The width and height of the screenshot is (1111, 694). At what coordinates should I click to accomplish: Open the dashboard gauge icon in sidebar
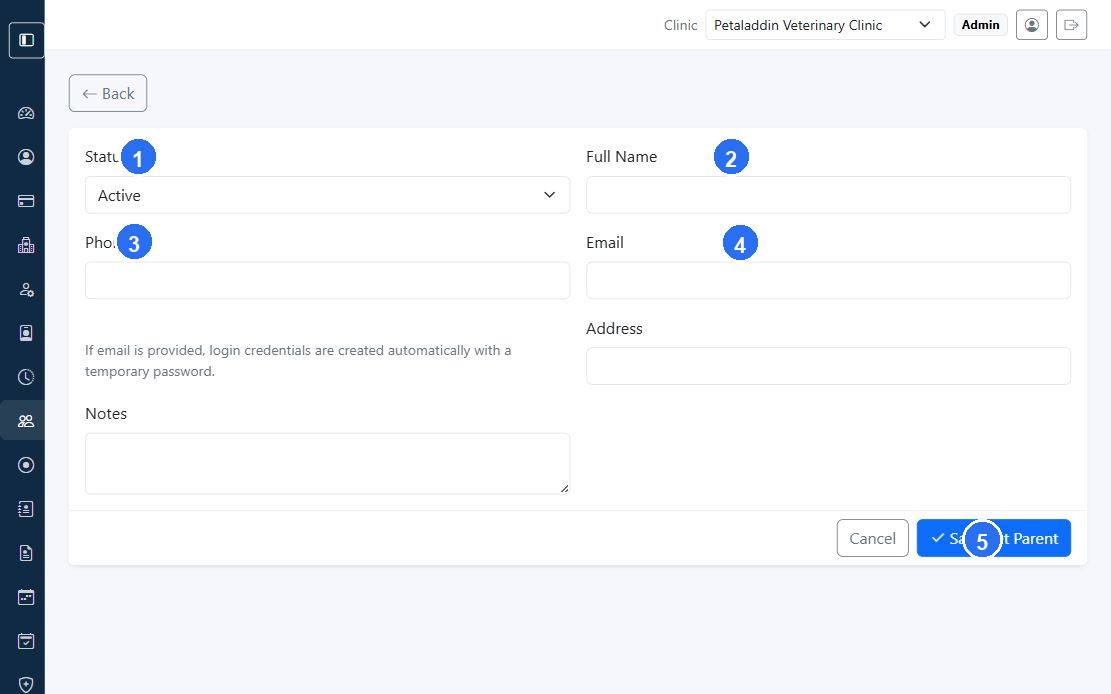coord(26,113)
